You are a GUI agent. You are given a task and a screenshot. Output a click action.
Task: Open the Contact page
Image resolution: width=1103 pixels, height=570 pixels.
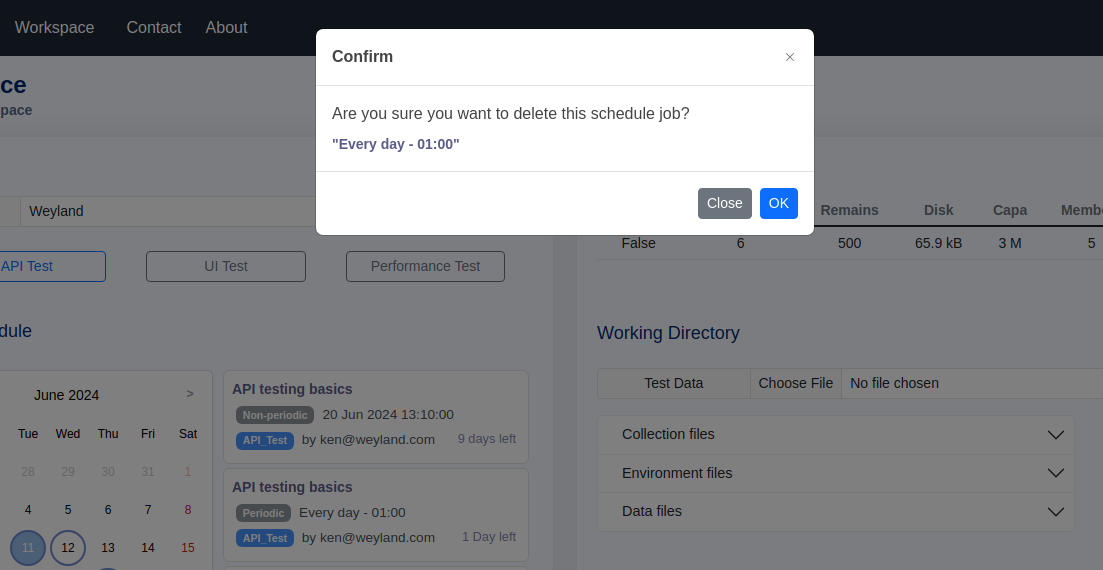154,27
